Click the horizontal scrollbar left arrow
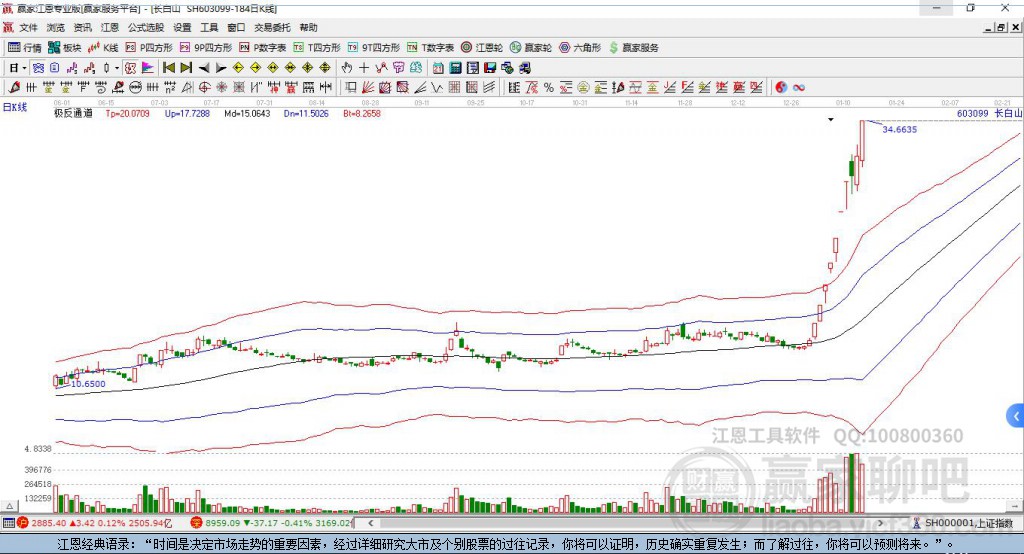 coord(370,523)
